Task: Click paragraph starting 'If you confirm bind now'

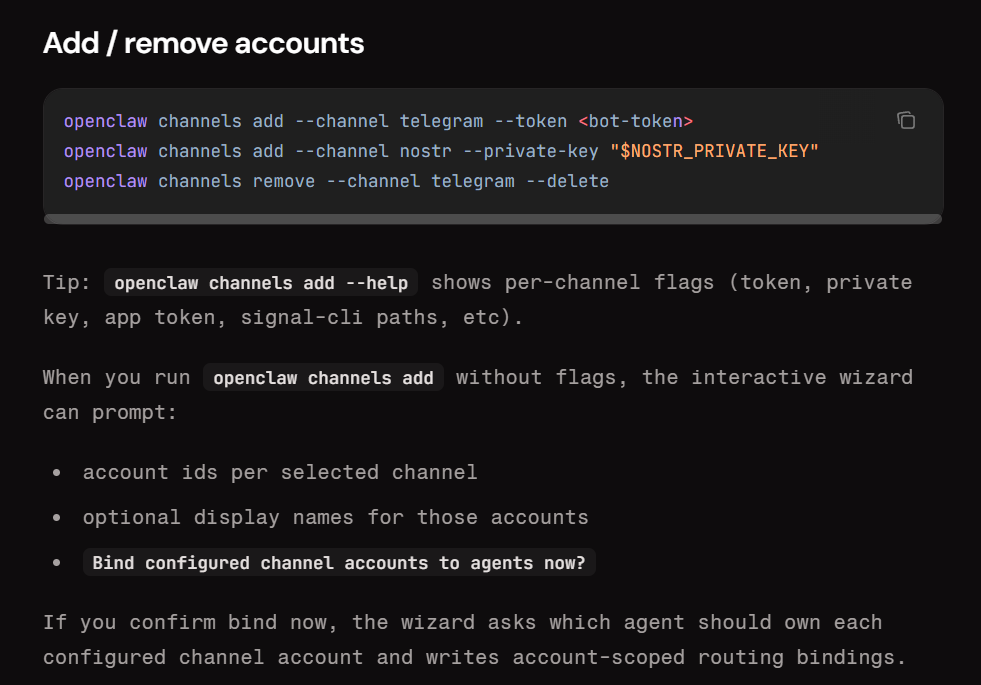Action: pyautogui.click(x=474, y=640)
